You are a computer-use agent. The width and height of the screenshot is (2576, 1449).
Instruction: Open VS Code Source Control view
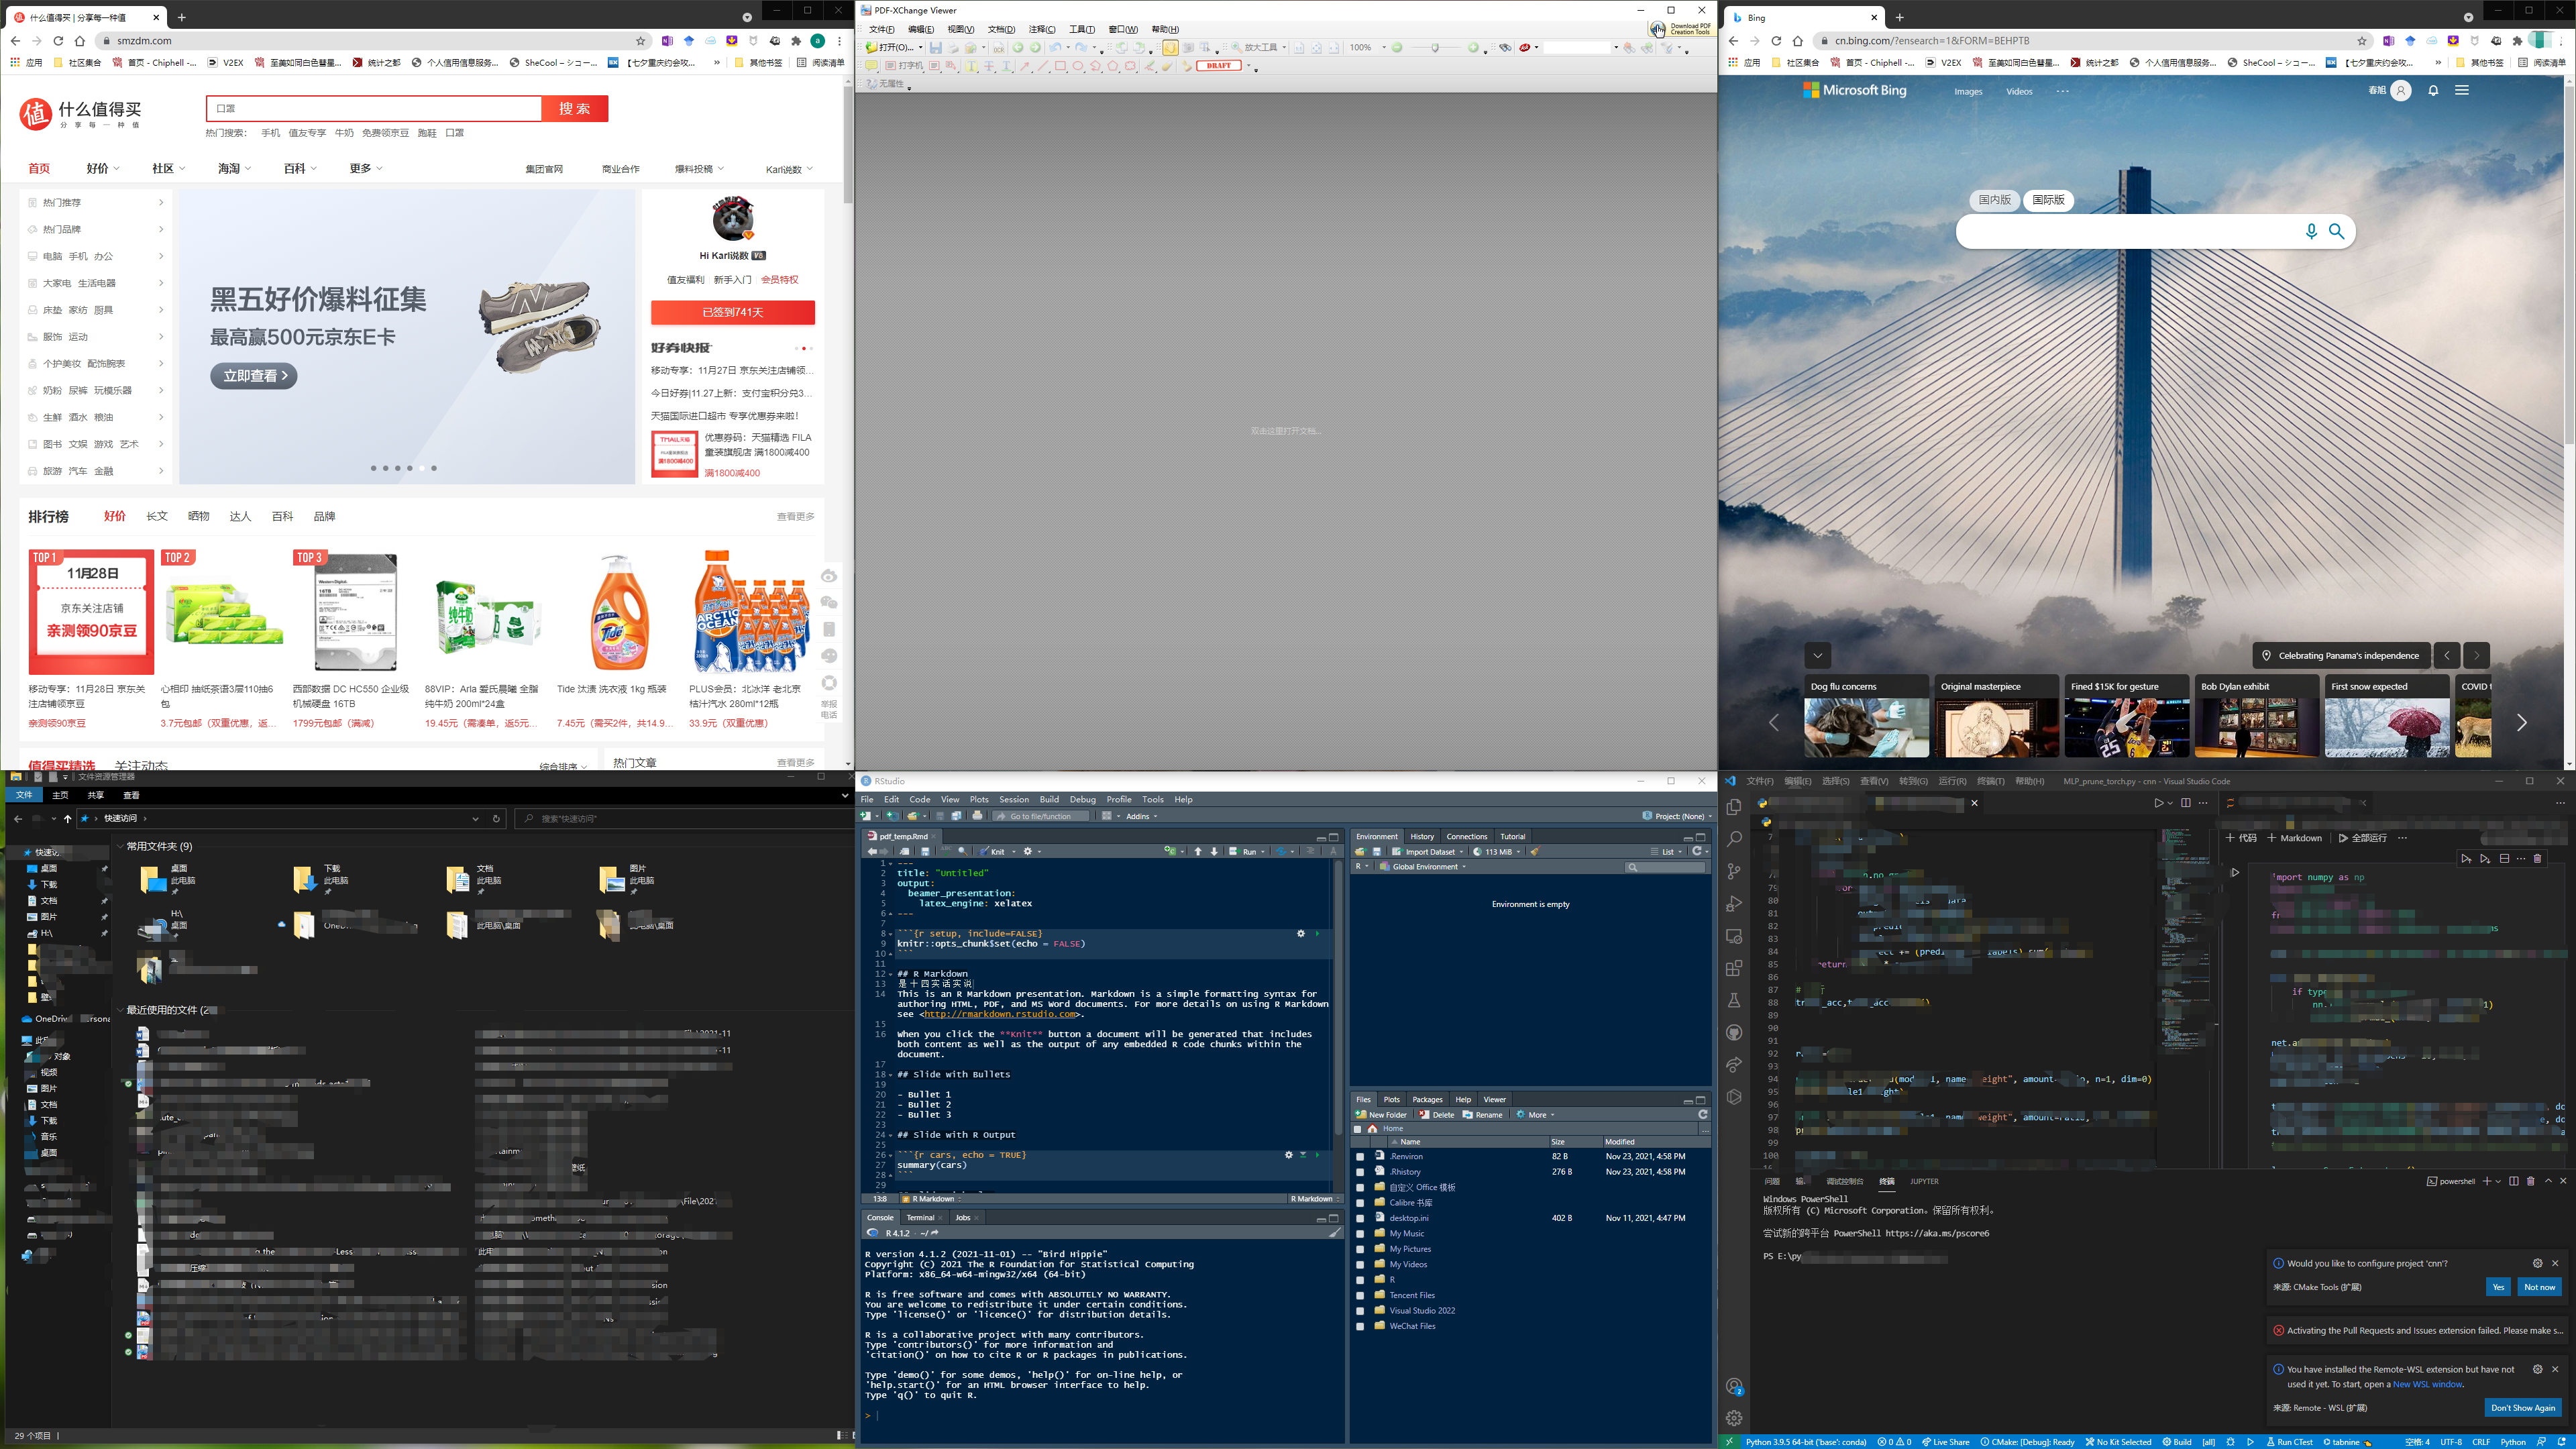[x=1734, y=871]
